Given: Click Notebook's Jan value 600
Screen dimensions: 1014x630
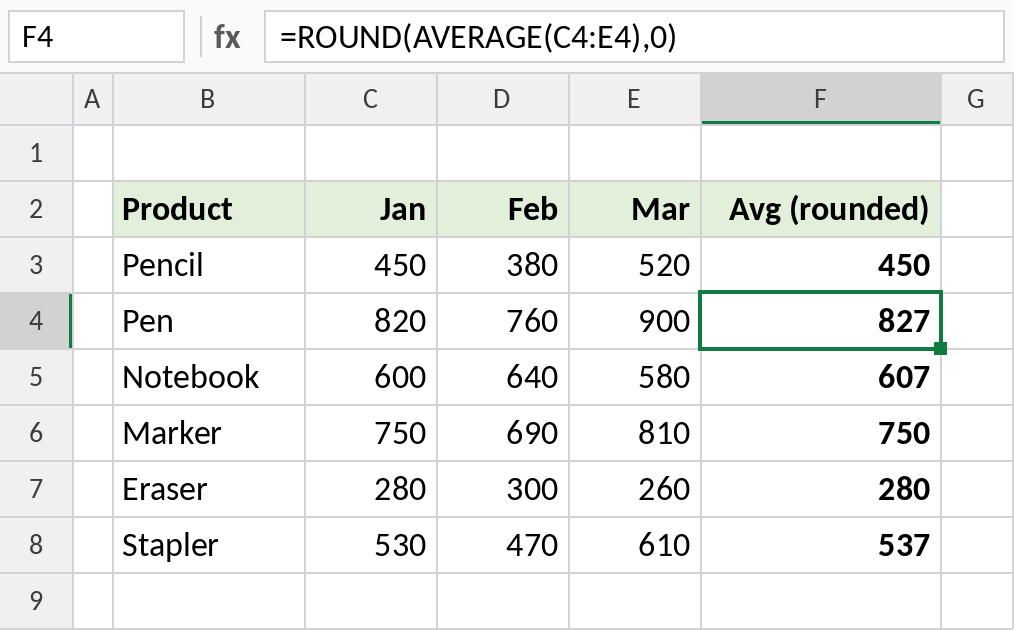Looking at the screenshot, I should (371, 377).
